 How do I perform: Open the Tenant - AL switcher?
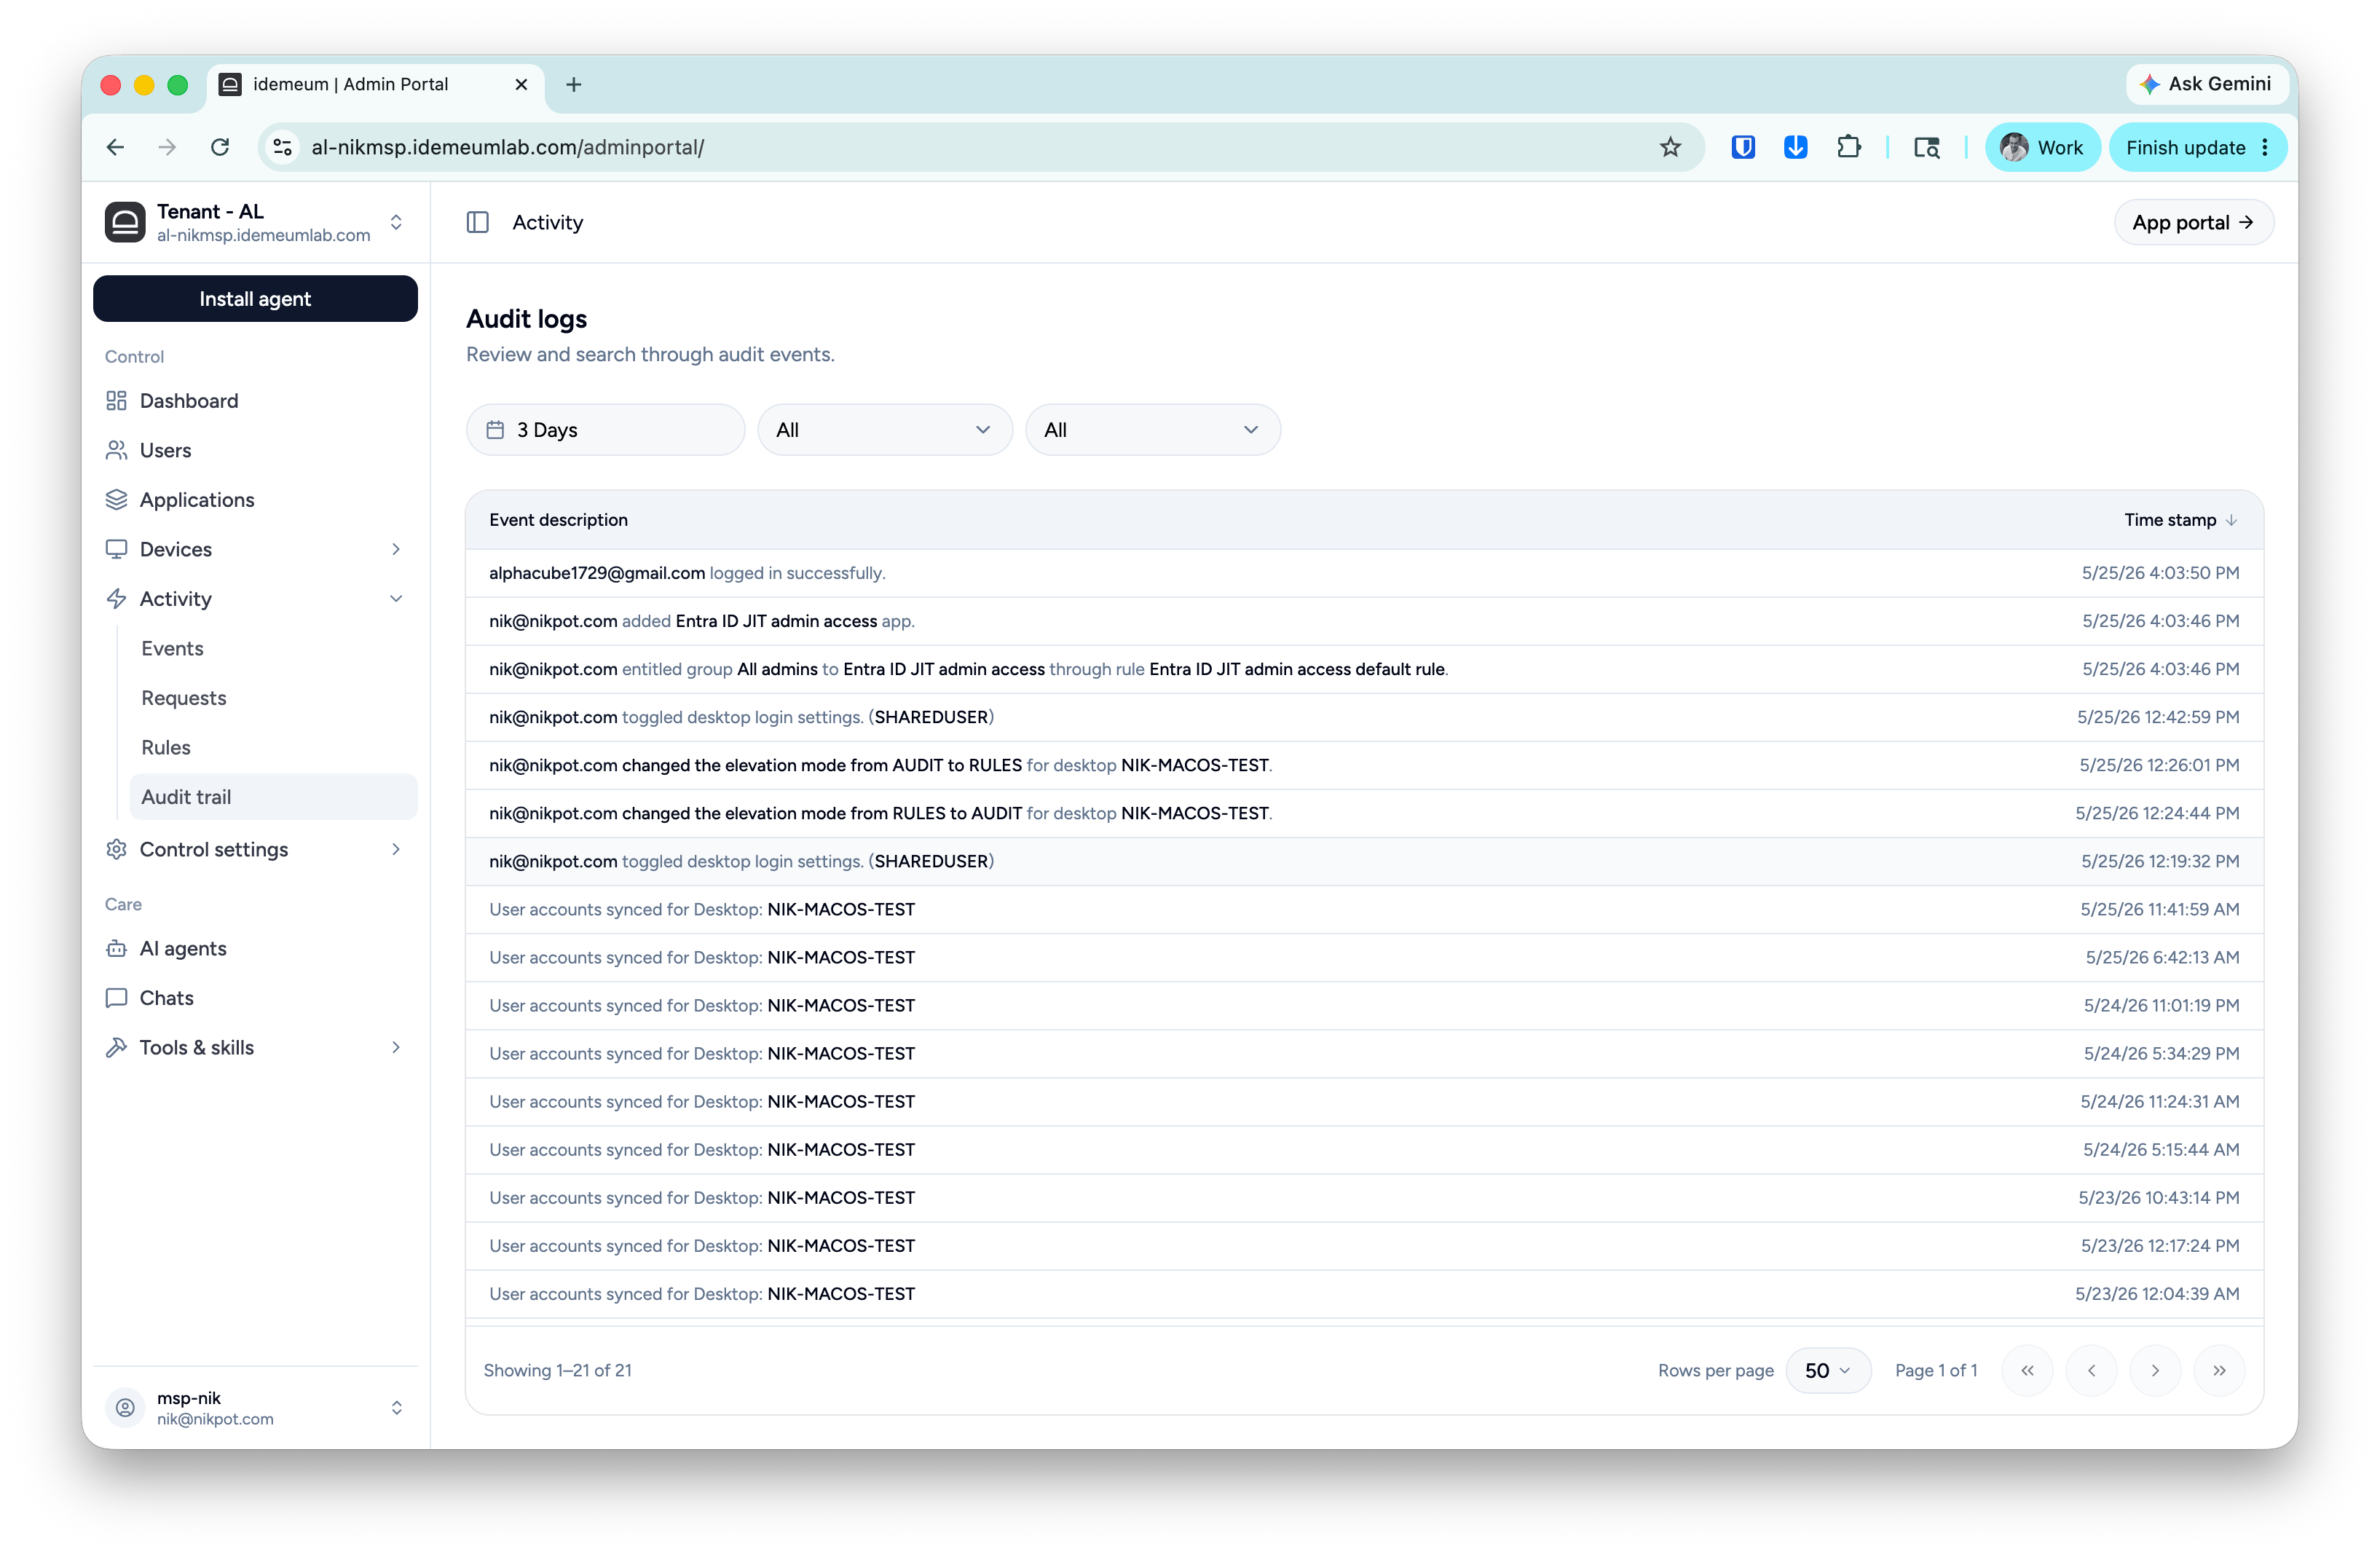(x=255, y=222)
